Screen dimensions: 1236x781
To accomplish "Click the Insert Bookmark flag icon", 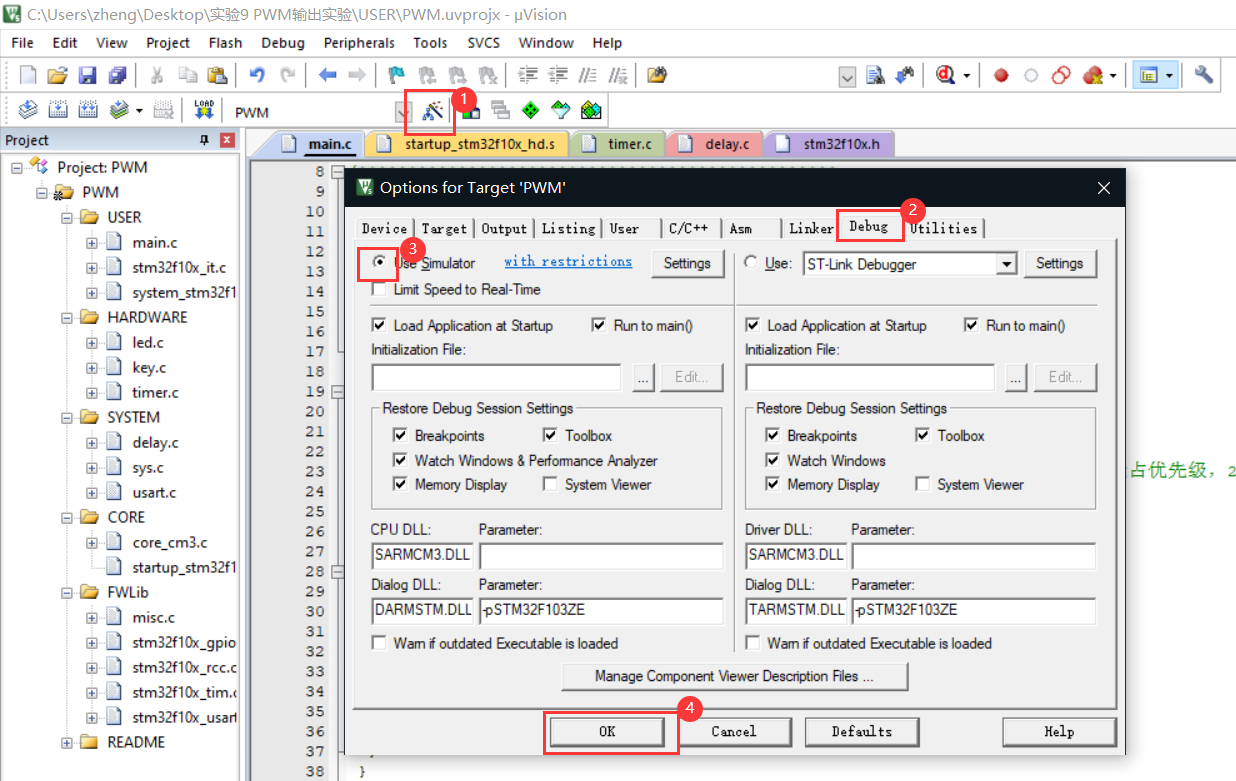I will tap(397, 75).
